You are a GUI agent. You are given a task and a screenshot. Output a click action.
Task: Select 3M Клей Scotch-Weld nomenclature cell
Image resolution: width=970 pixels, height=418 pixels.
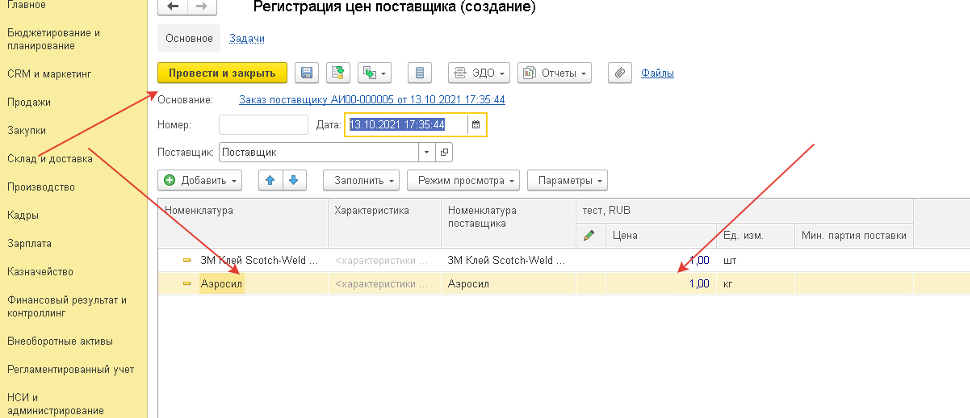point(243,261)
